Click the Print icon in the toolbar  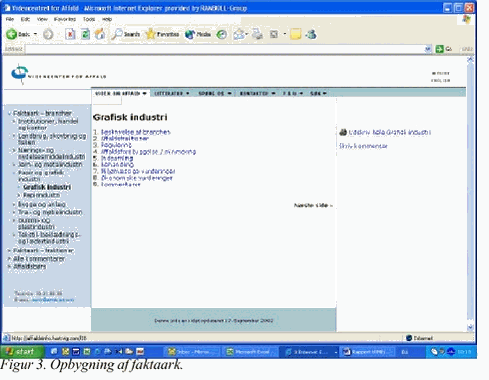coord(257,34)
